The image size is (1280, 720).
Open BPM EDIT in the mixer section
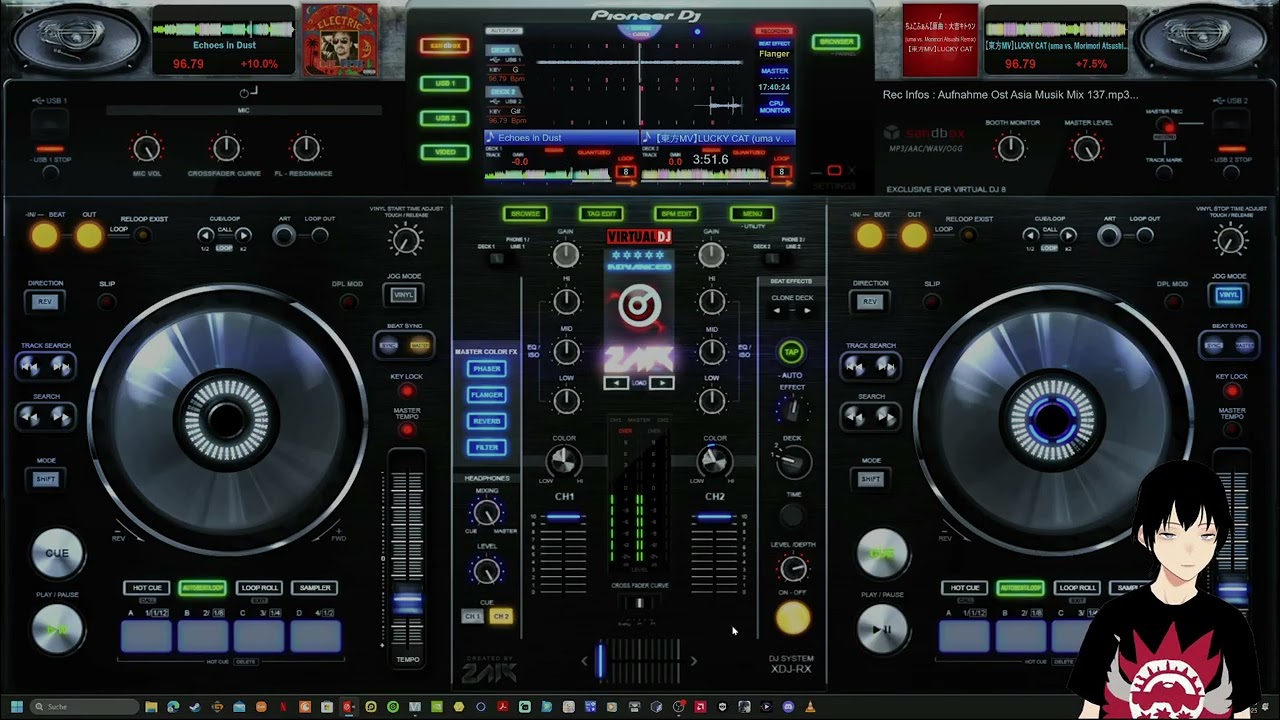676,213
